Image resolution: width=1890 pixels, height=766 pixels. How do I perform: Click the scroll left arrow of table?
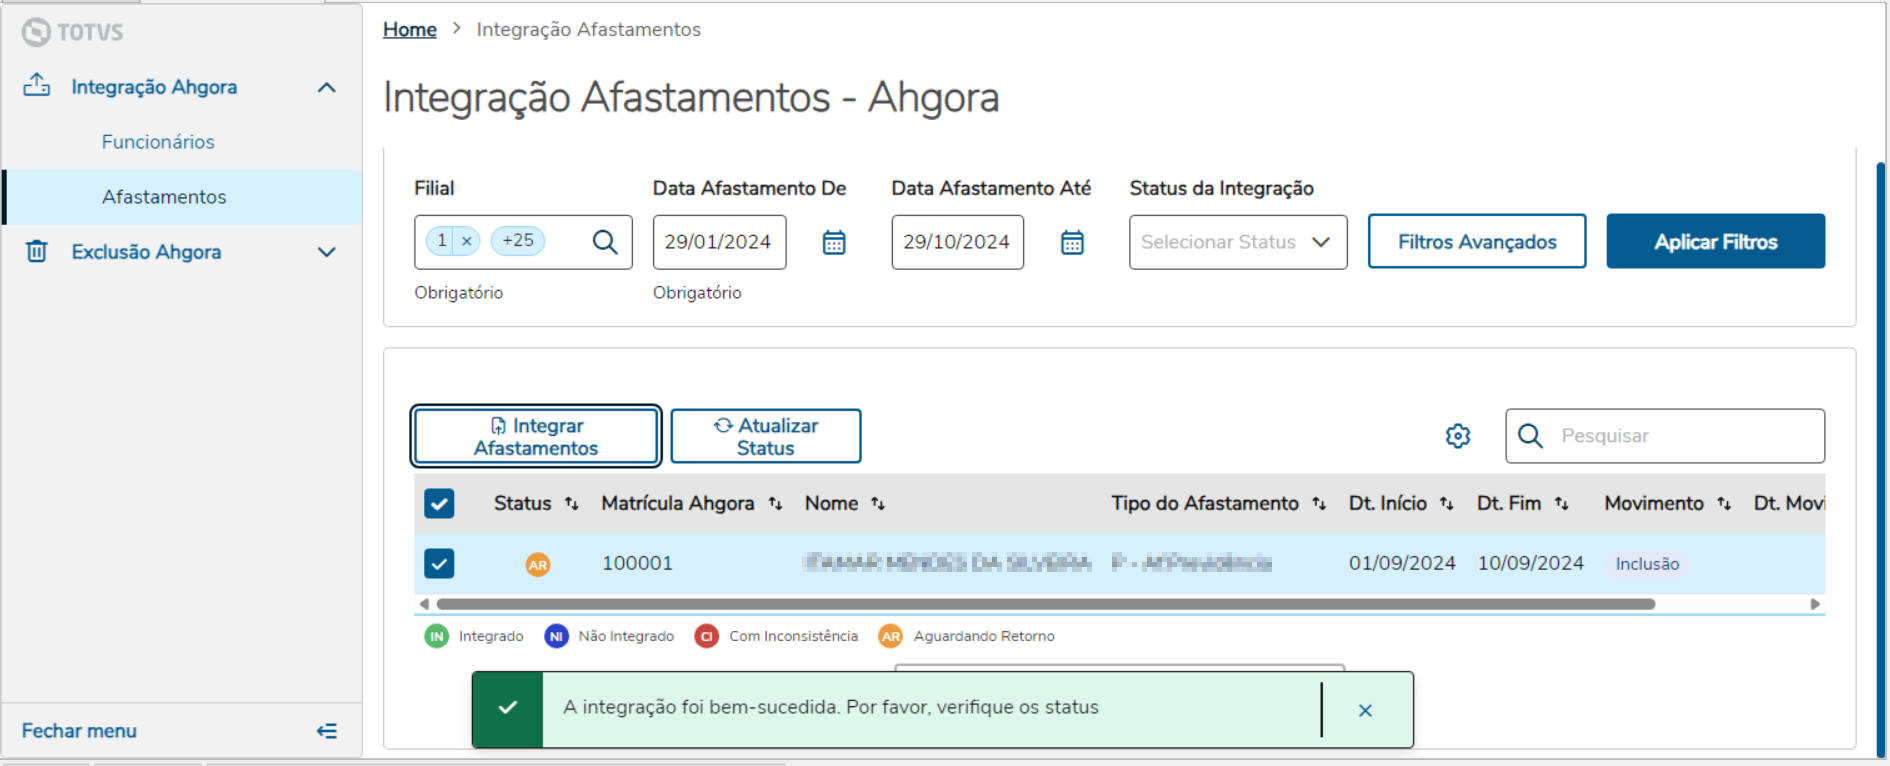(x=424, y=604)
